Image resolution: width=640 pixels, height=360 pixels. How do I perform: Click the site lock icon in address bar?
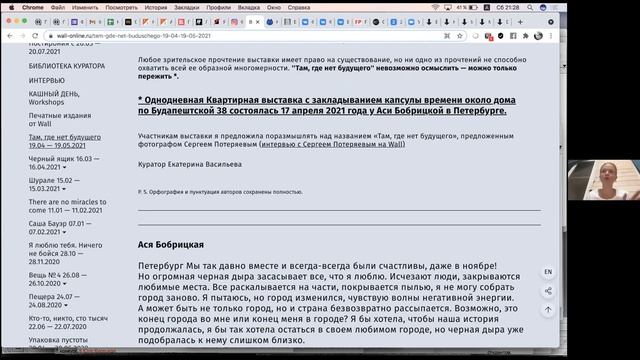[51, 36]
